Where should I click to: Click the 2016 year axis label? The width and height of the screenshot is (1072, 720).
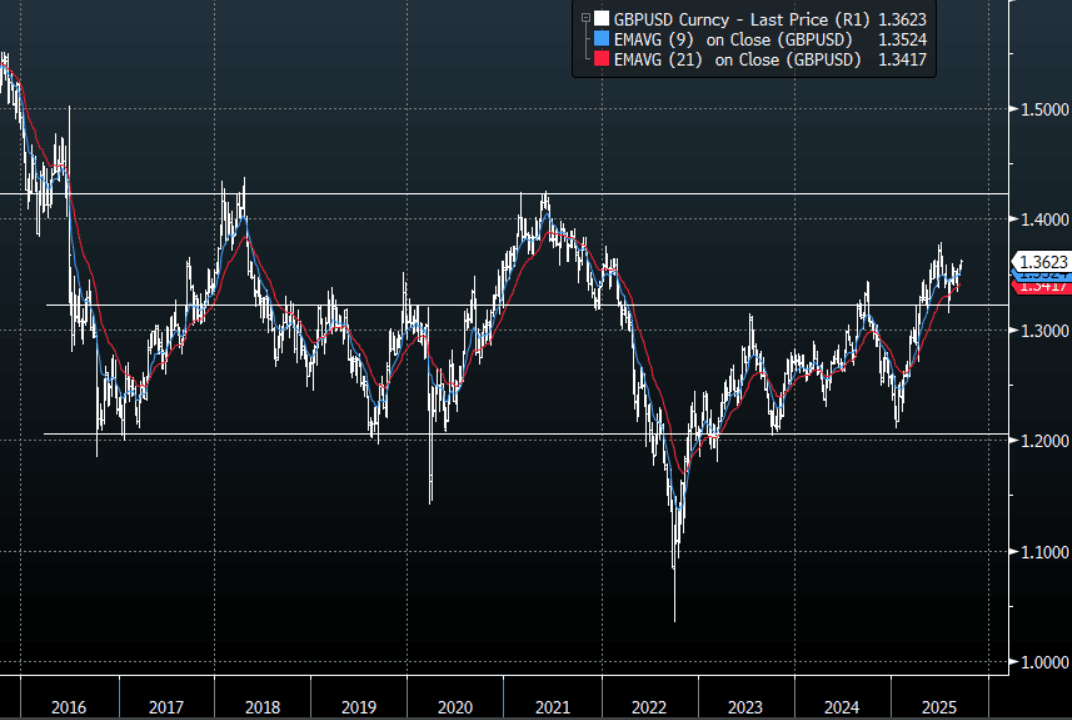(x=68, y=707)
